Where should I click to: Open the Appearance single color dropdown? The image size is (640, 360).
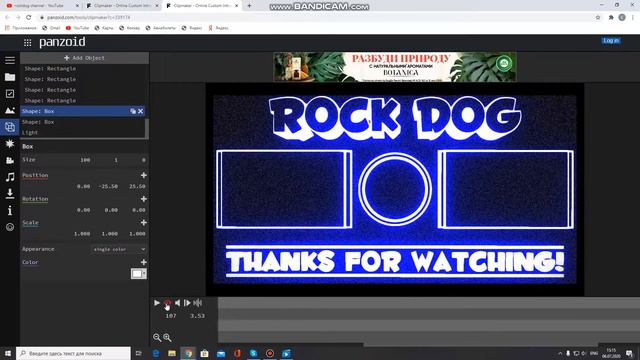119,249
